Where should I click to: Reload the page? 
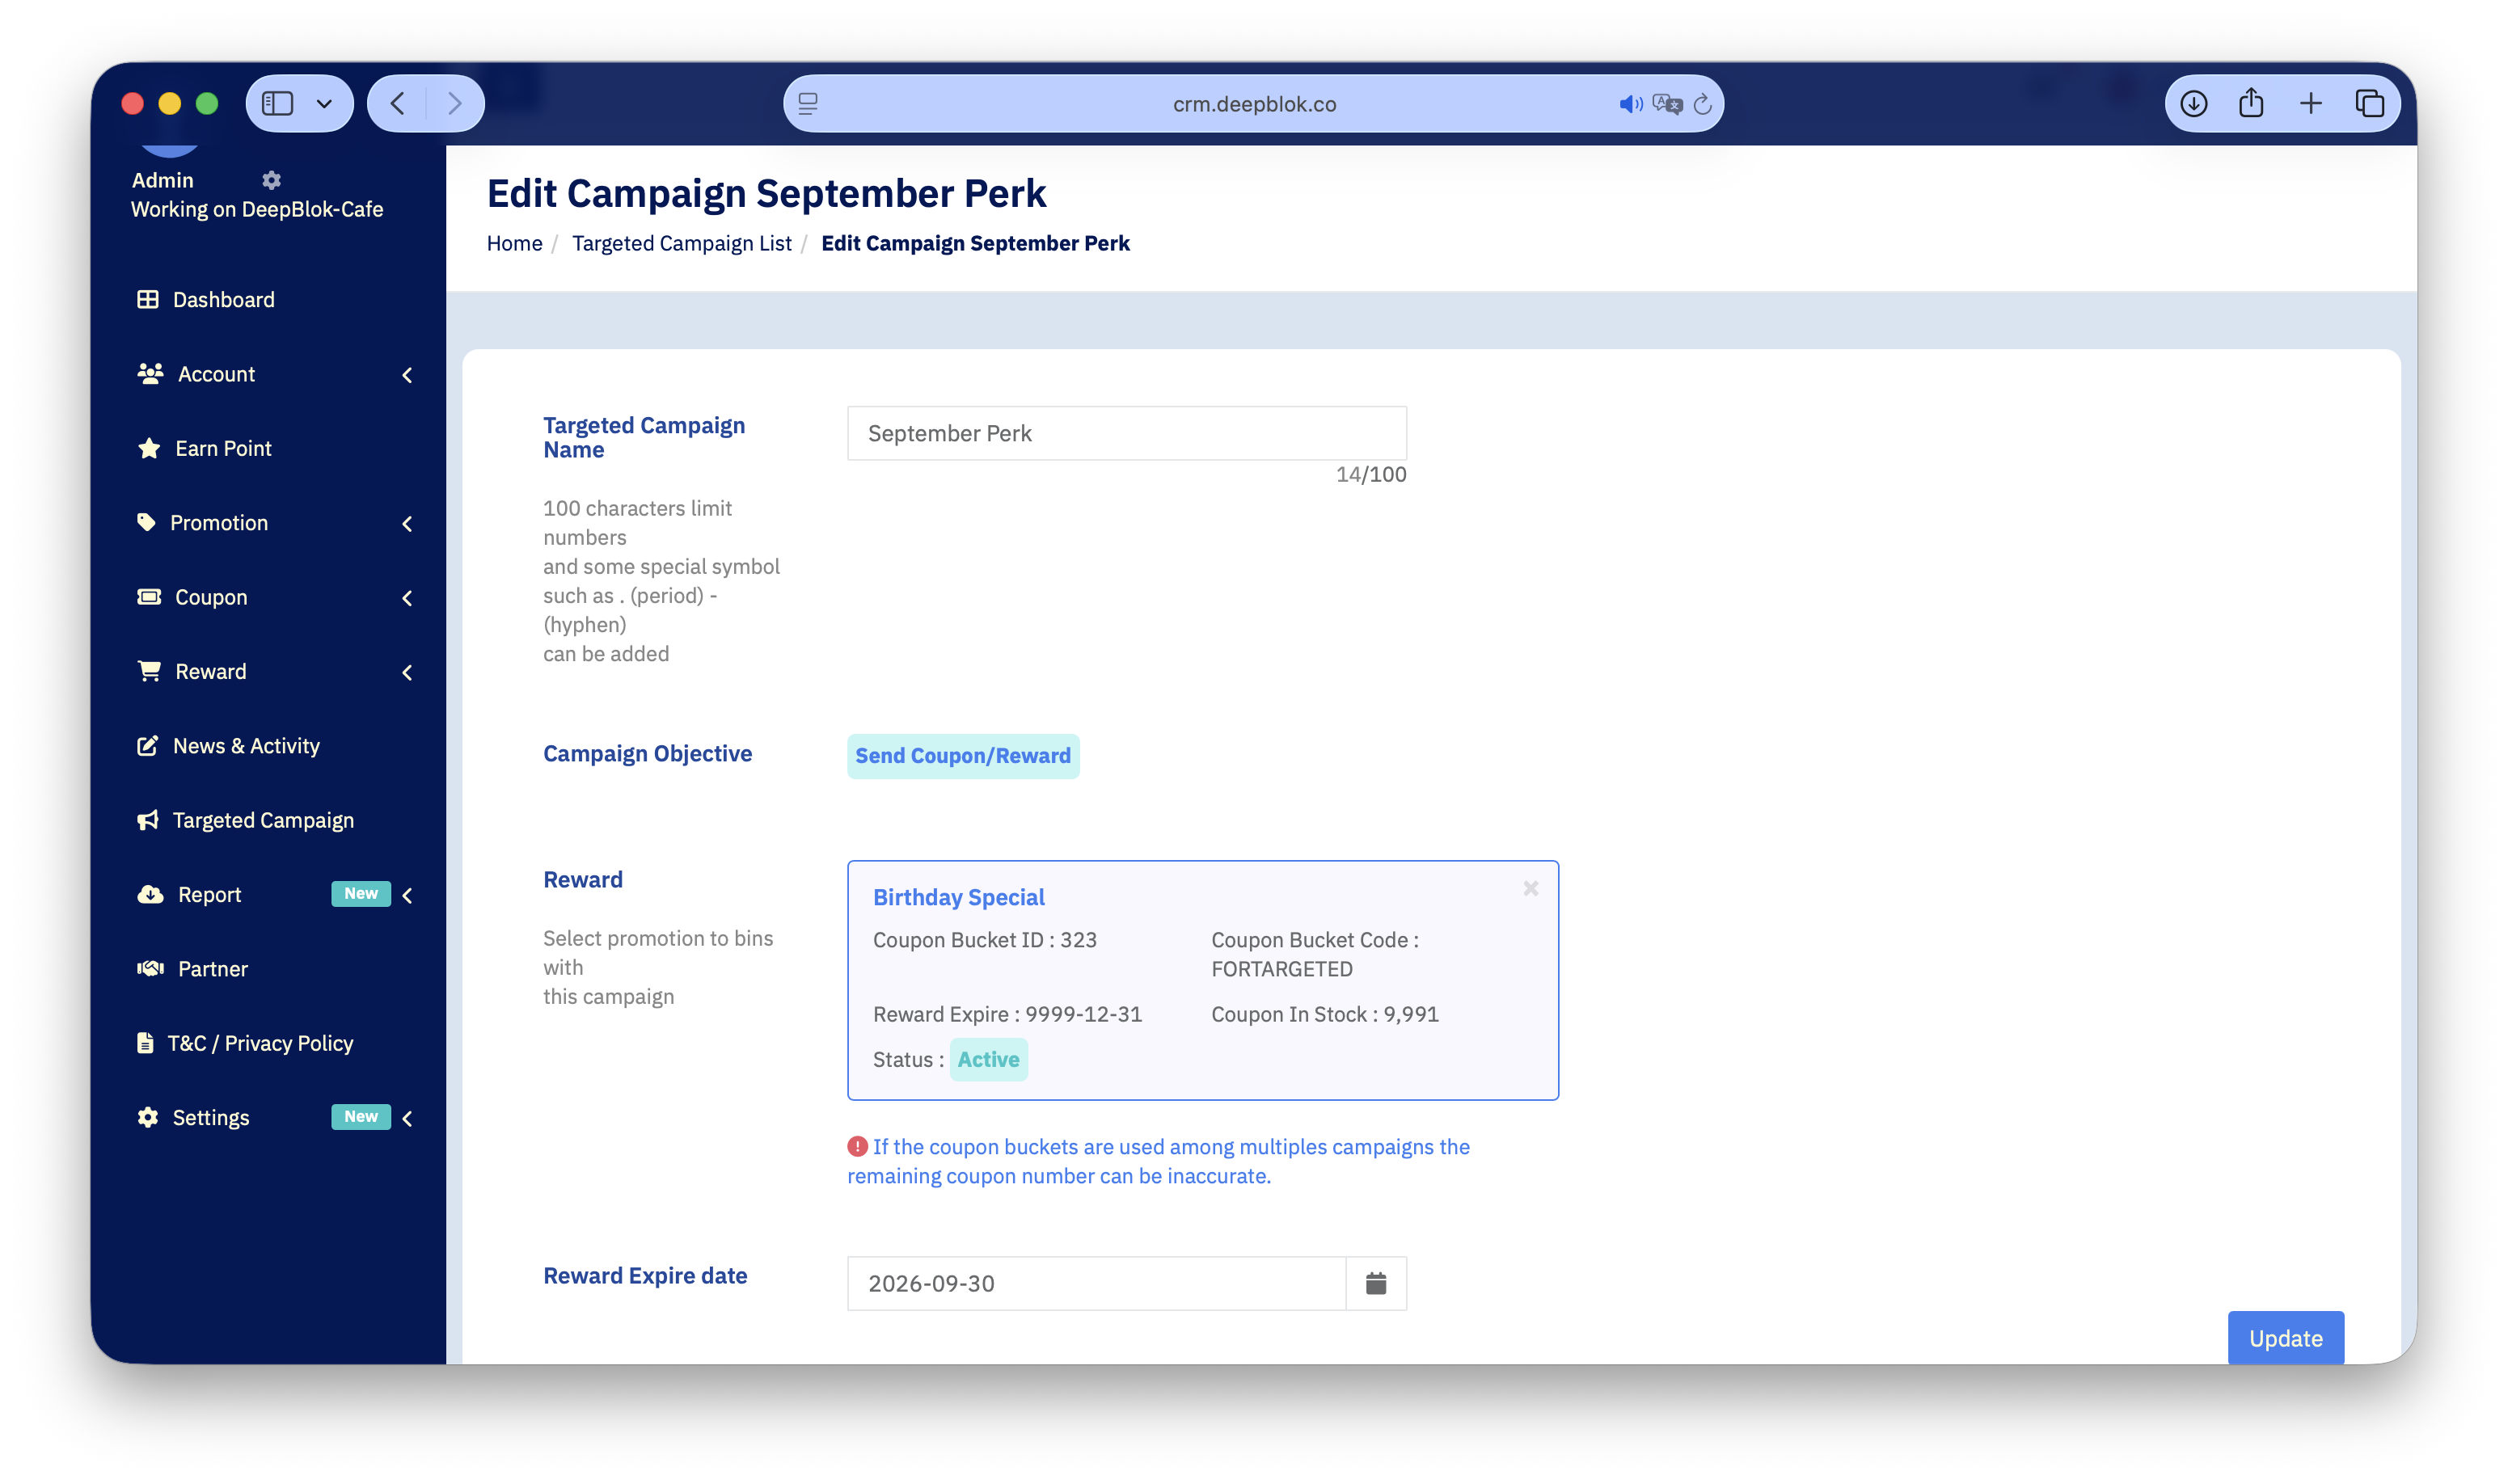coord(1702,104)
